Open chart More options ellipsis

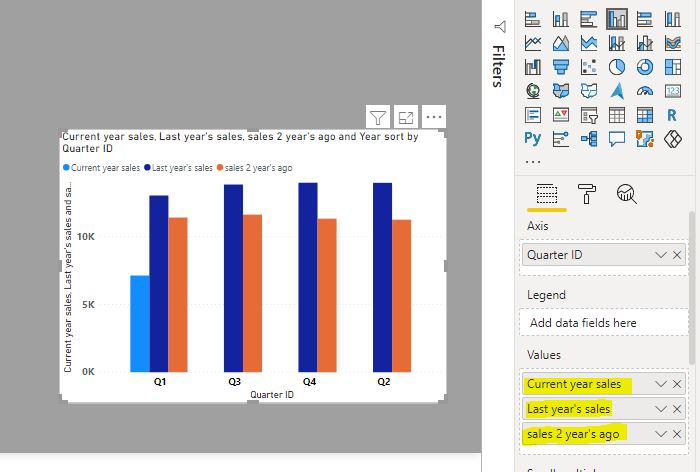pos(434,117)
